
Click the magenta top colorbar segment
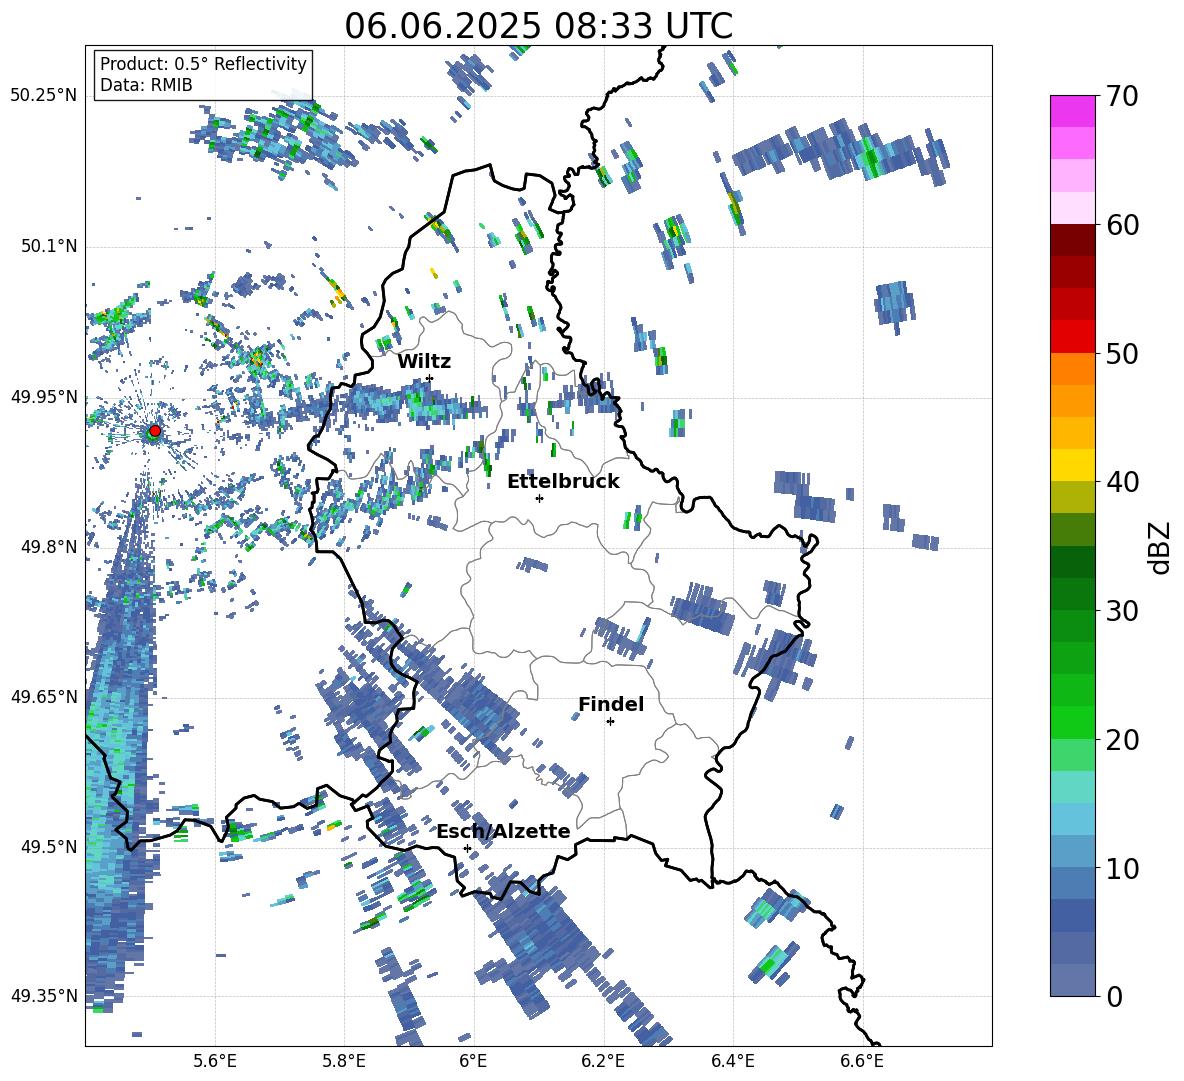pos(1072,111)
